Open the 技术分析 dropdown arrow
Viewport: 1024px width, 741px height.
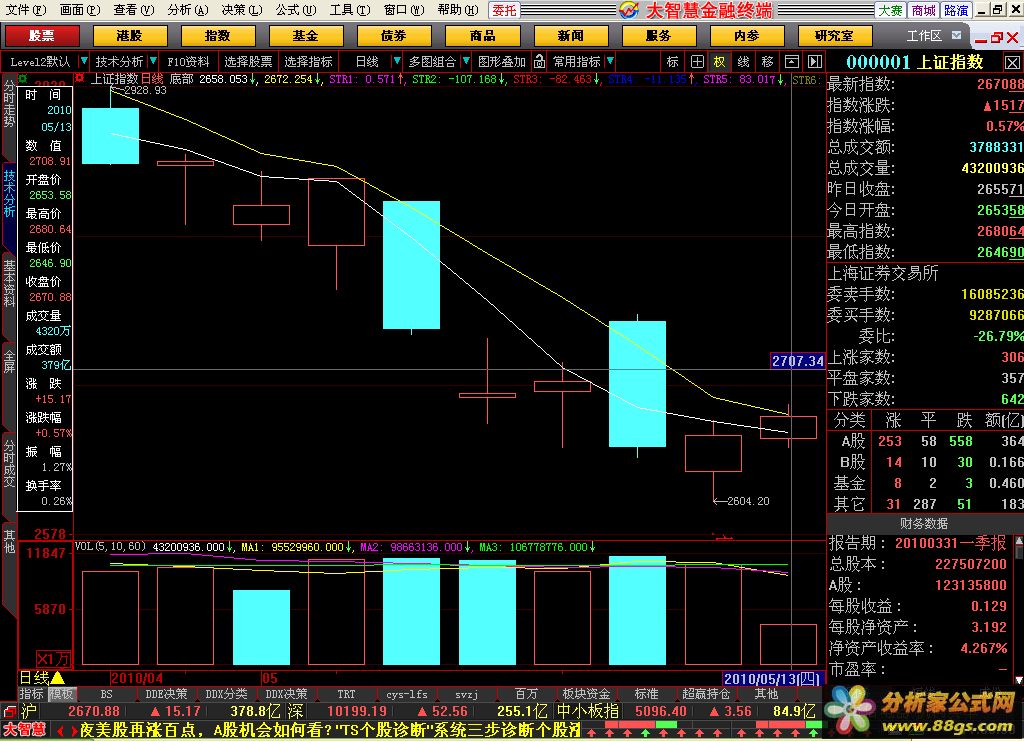click(153, 61)
